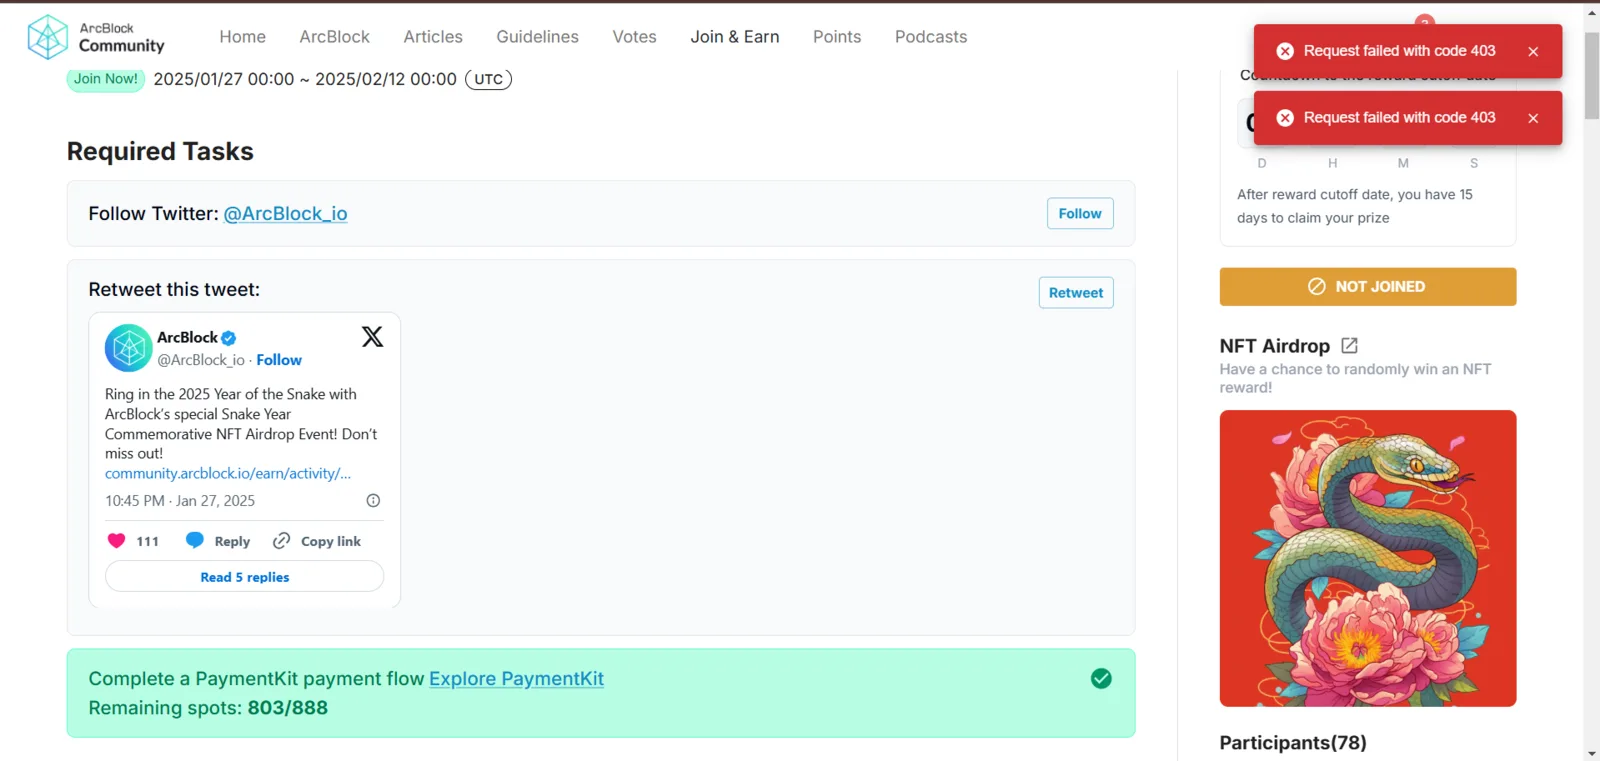The width and height of the screenshot is (1600, 761).
Task: Open community.arcblock.io link in tweet
Action: (x=228, y=473)
